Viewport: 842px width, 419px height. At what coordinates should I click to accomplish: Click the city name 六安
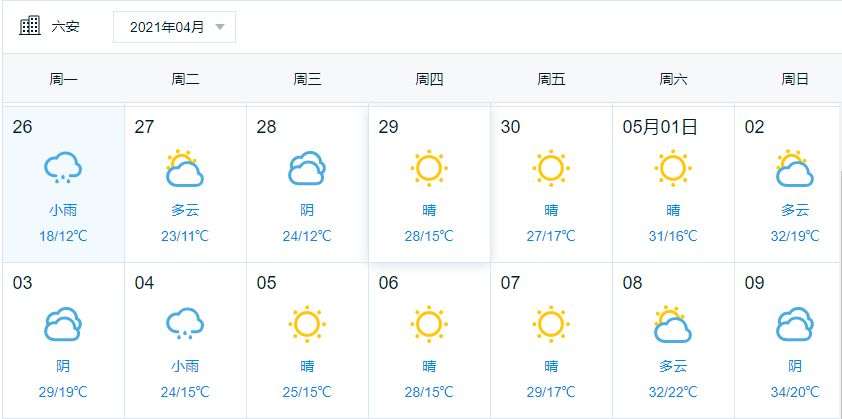point(66,27)
